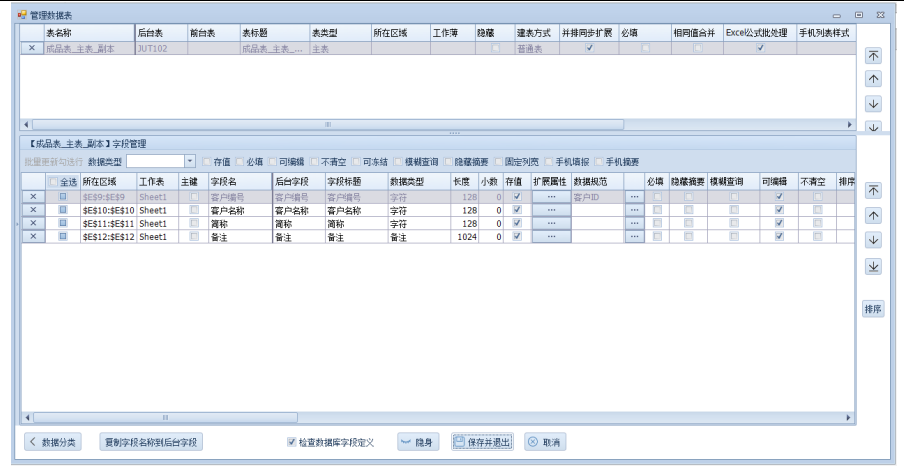Click 数据类型 cell in 备注 row
Viewport: 904px width, 467px height.
point(417,237)
